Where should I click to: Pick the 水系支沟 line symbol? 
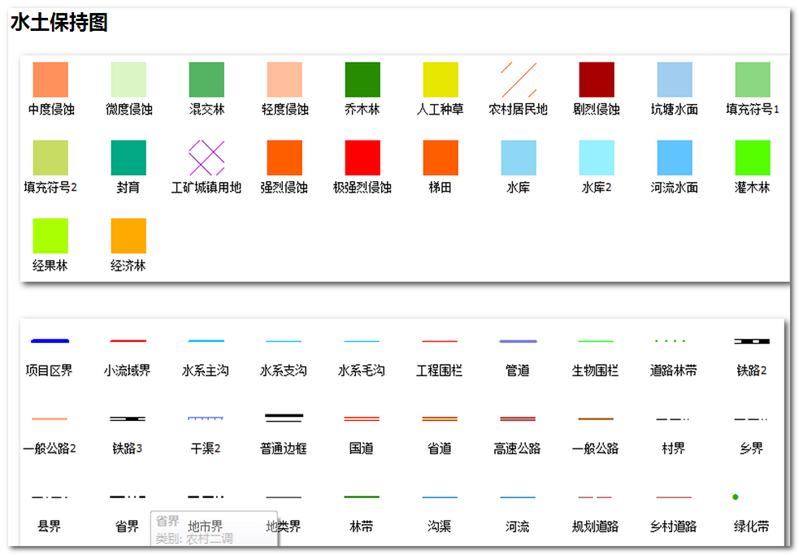point(284,341)
